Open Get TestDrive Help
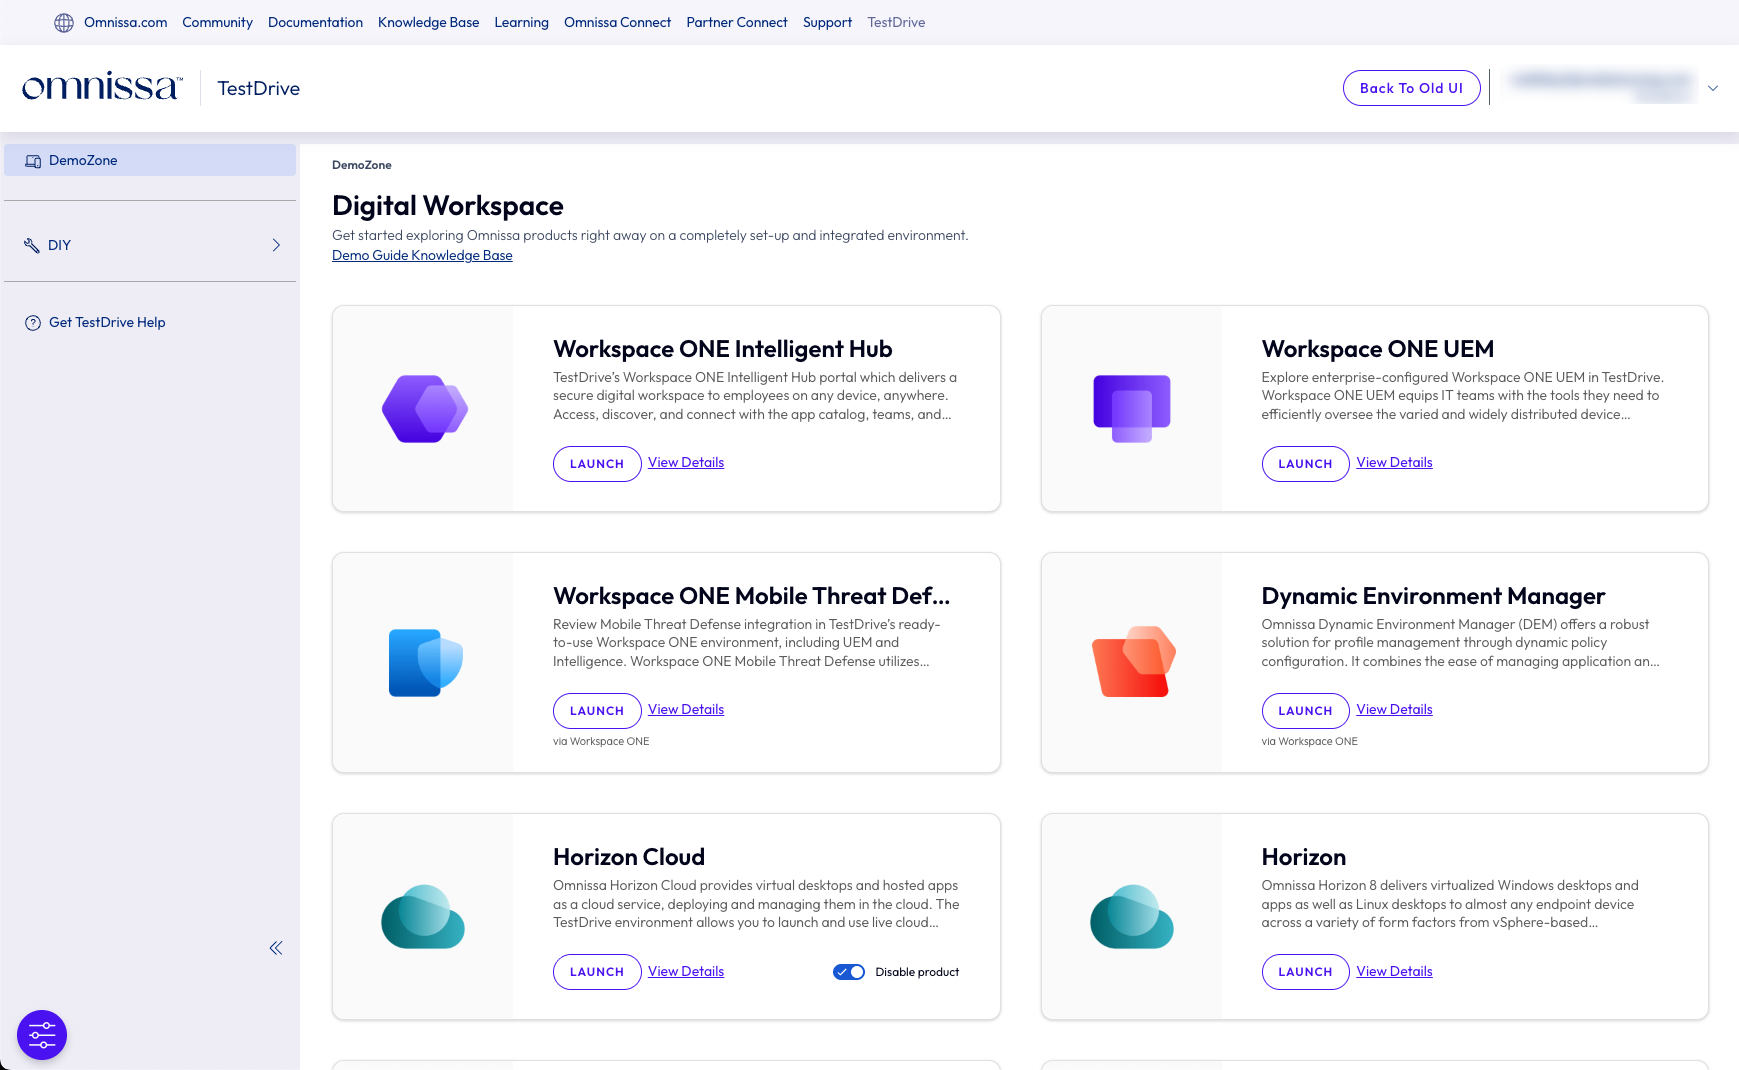The height and width of the screenshot is (1070, 1739). 107,322
